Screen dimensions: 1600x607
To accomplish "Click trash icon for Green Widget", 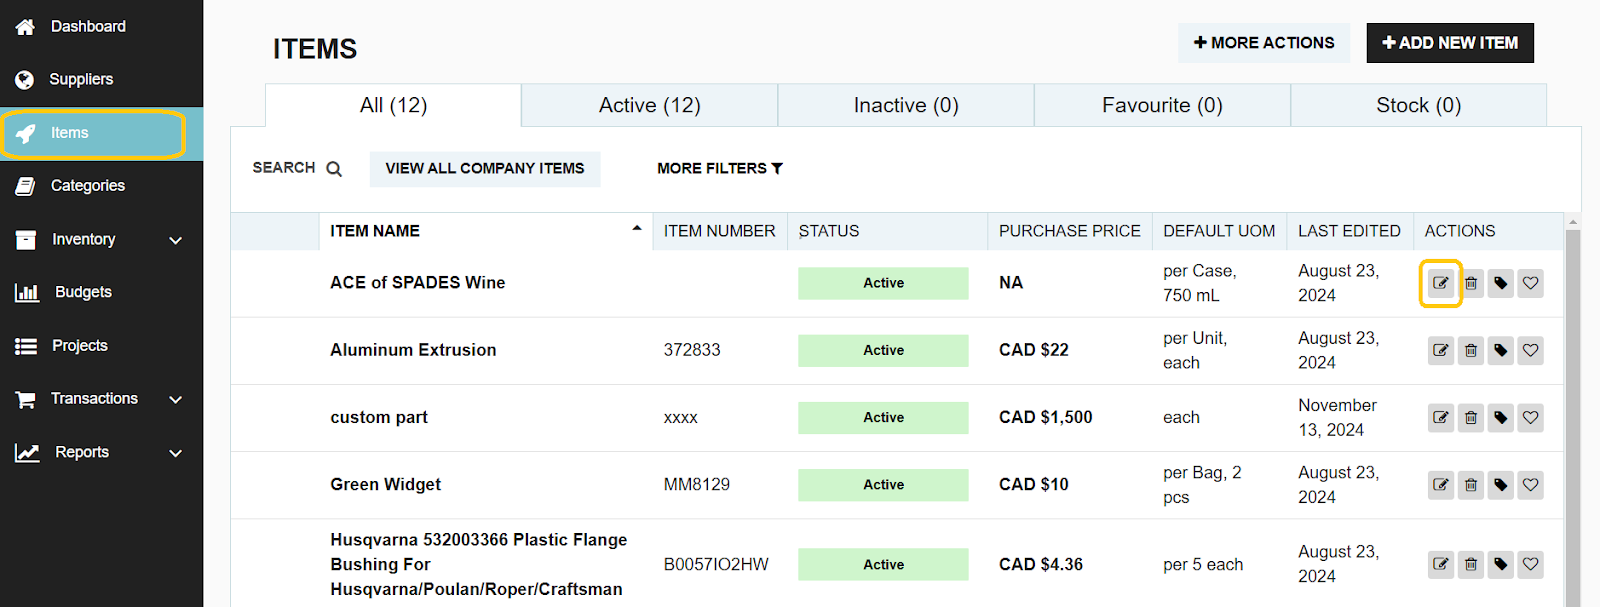I will click(x=1470, y=485).
